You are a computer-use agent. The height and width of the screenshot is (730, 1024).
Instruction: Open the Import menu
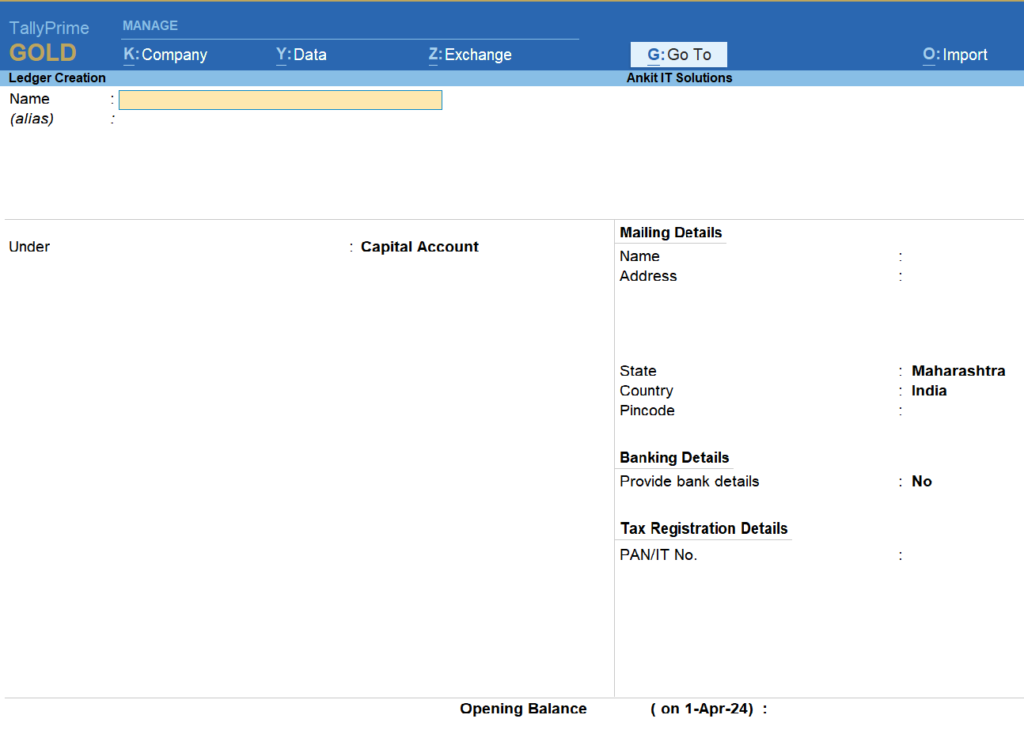pyautogui.click(x=955, y=55)
